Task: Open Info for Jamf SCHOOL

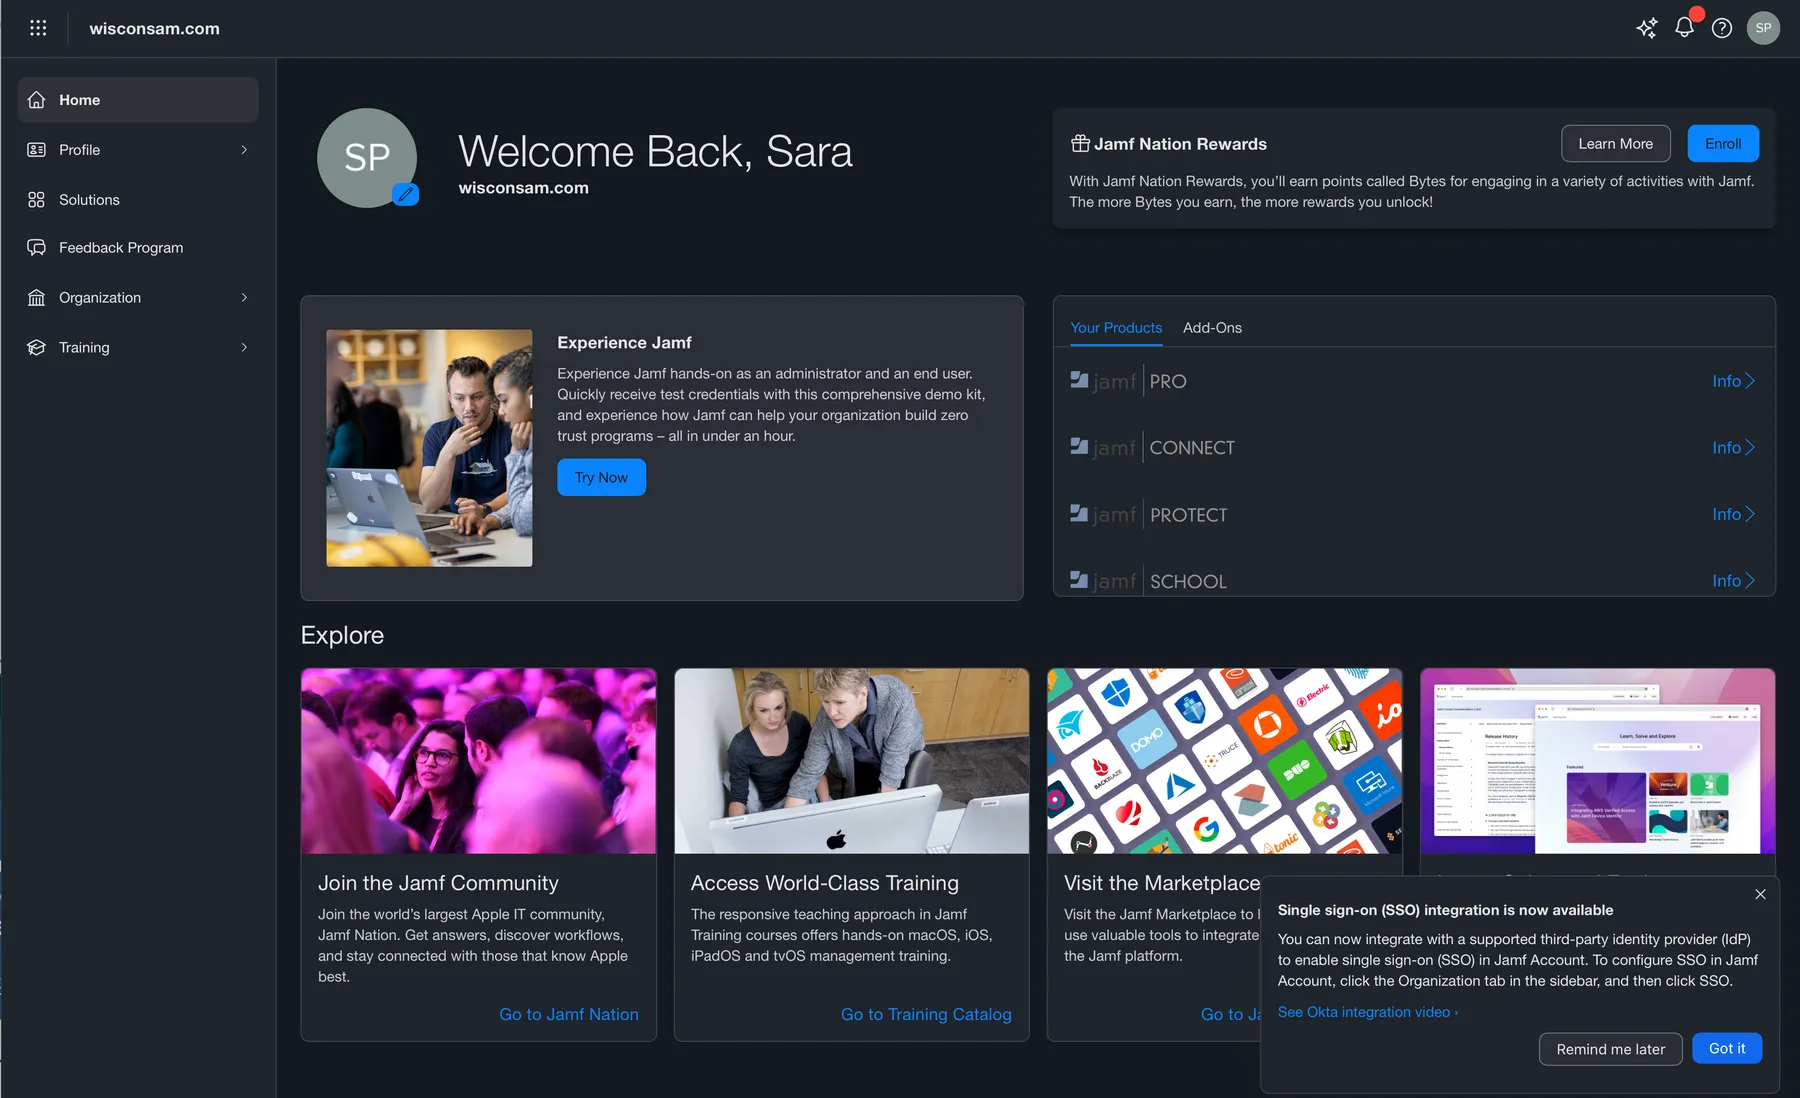Action: coord(1733,581)
